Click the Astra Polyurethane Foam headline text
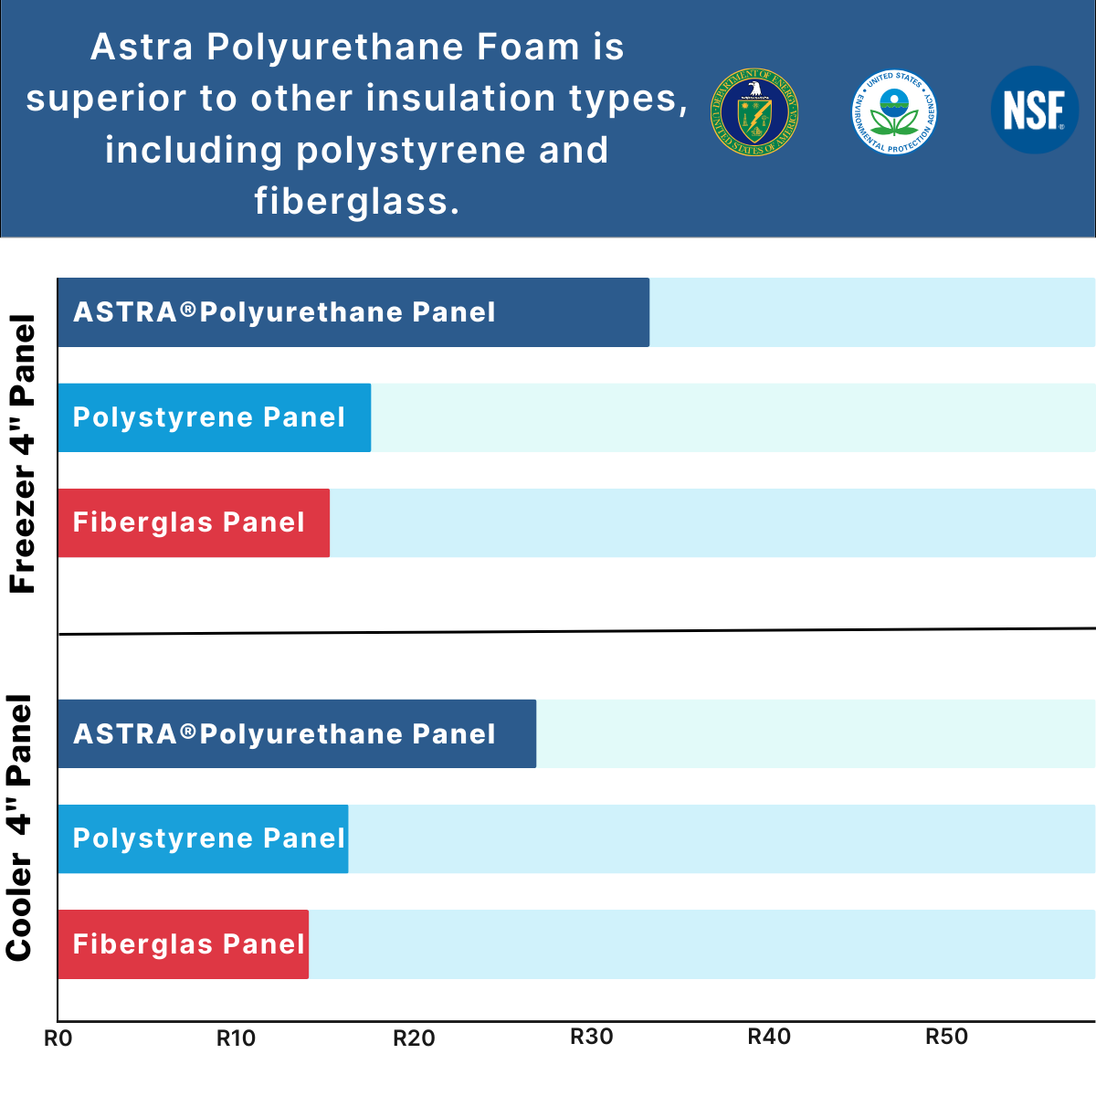The image size is (1096, 1096). 357,124
